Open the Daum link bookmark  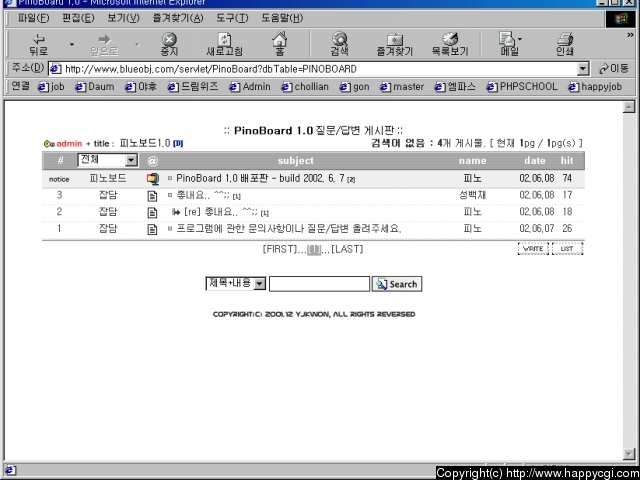(x=95, y=87)
